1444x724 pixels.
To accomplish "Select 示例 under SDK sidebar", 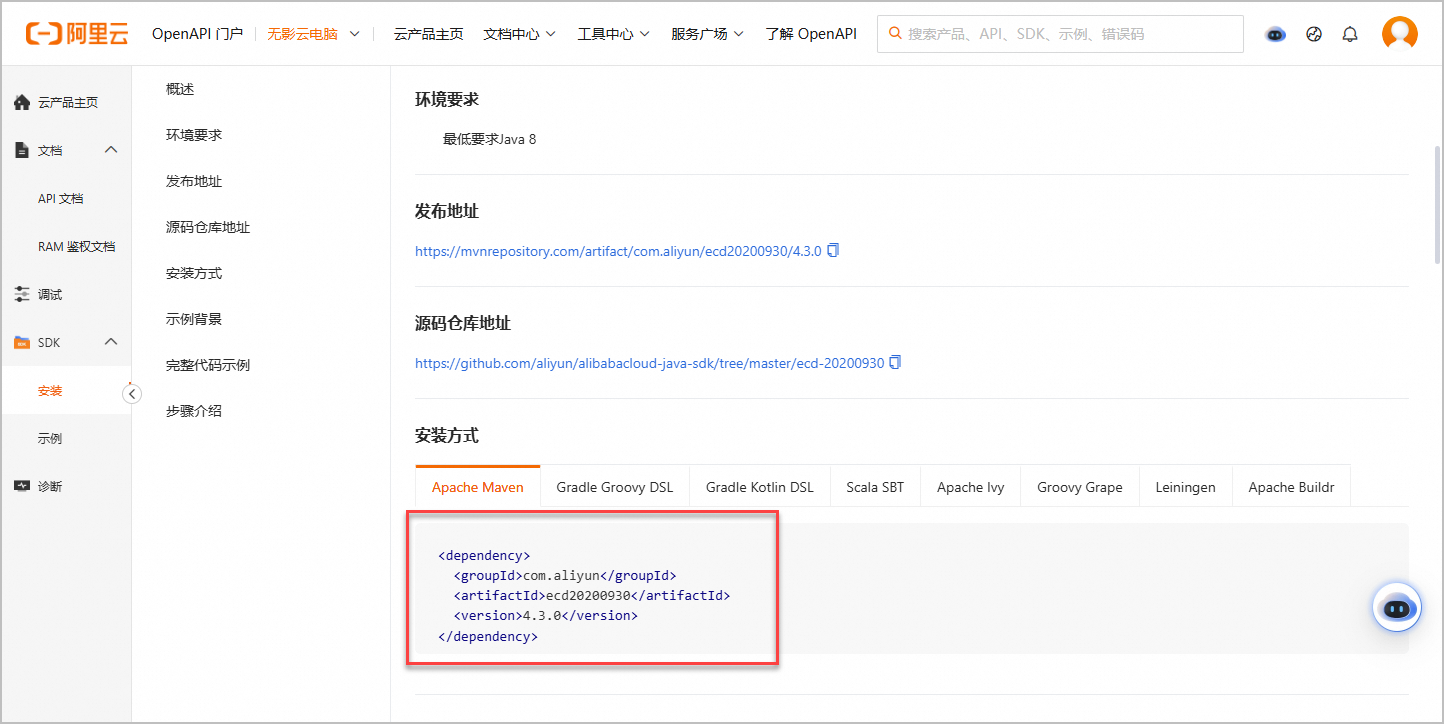I will [x=50, y=438].
